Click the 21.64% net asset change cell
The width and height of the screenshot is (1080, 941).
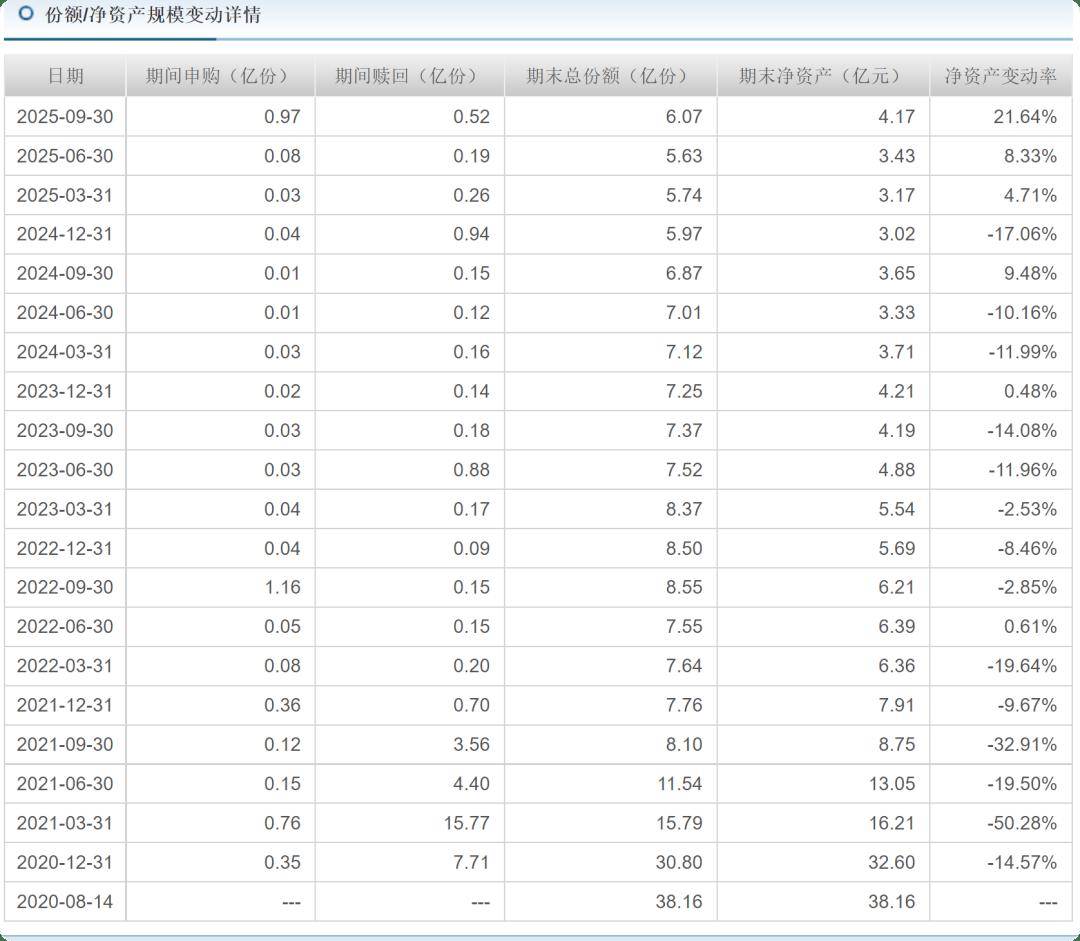pos(1024,117)
